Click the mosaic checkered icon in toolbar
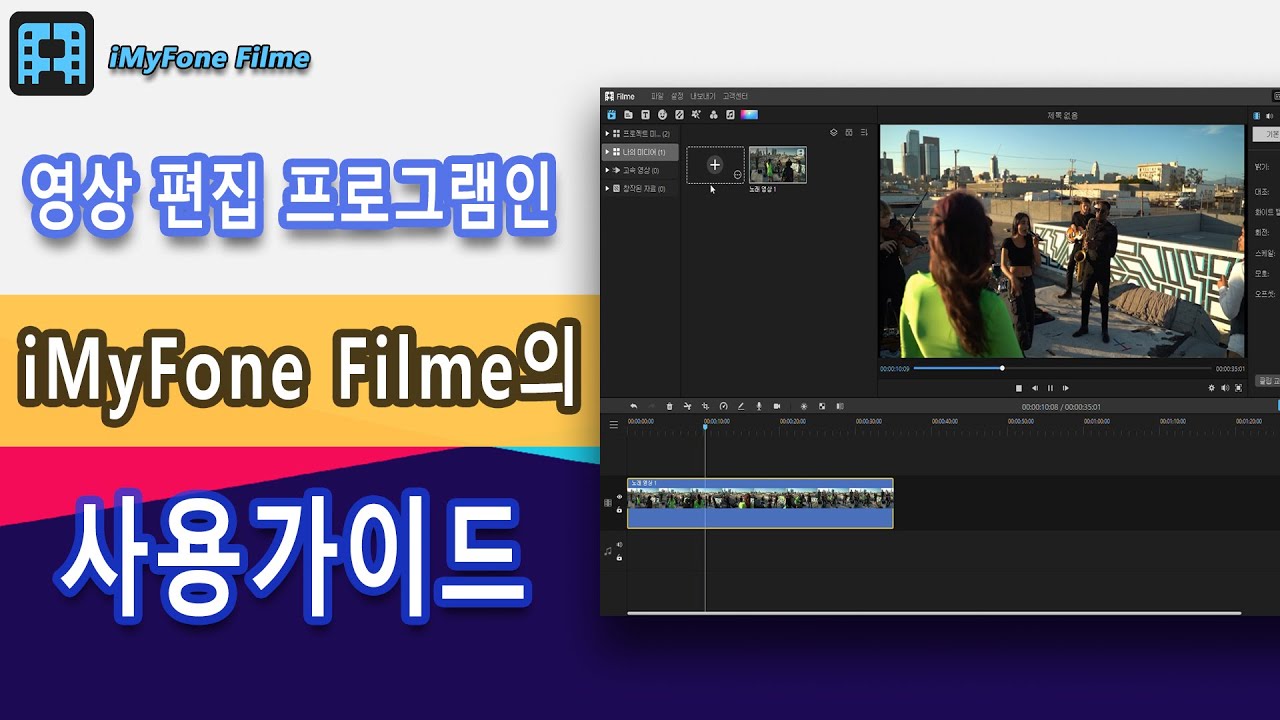The image size is (1280, 720). [822, 406]
